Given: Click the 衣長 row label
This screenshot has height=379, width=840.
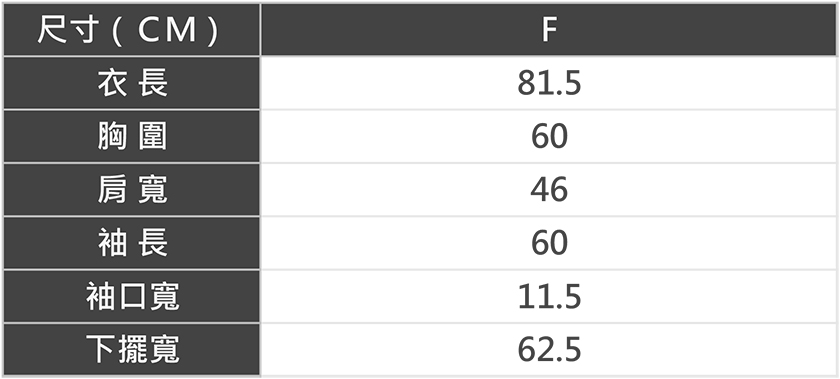Looking at the screenshot, I should [132, 83].
